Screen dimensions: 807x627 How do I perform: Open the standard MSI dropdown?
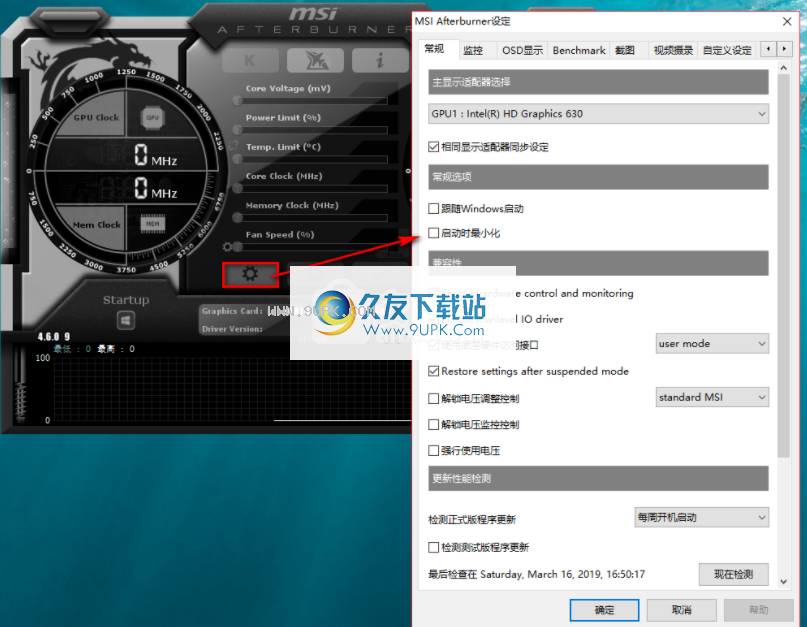(x=712, y=397)
